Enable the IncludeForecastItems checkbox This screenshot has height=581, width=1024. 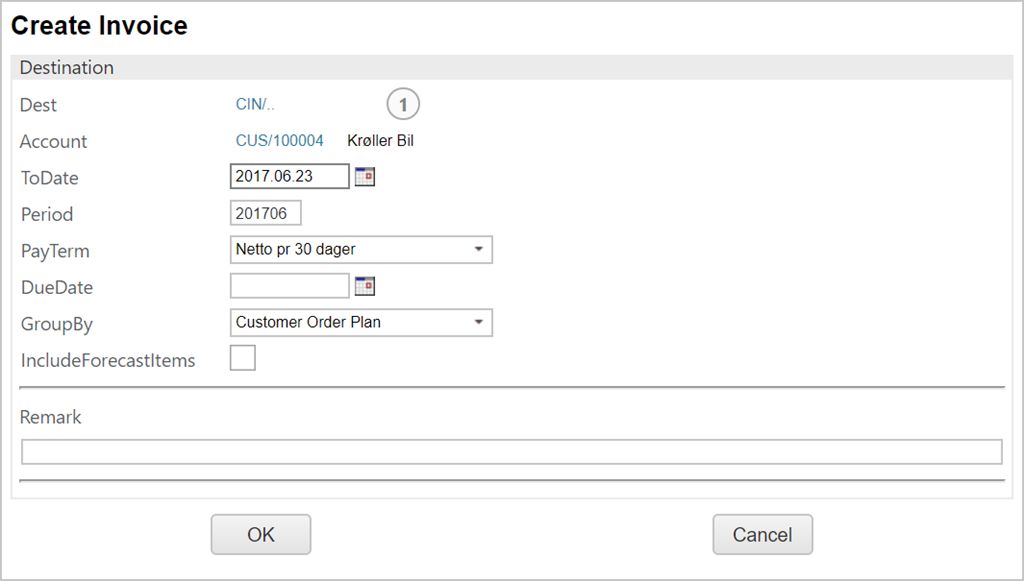point(243,358)
